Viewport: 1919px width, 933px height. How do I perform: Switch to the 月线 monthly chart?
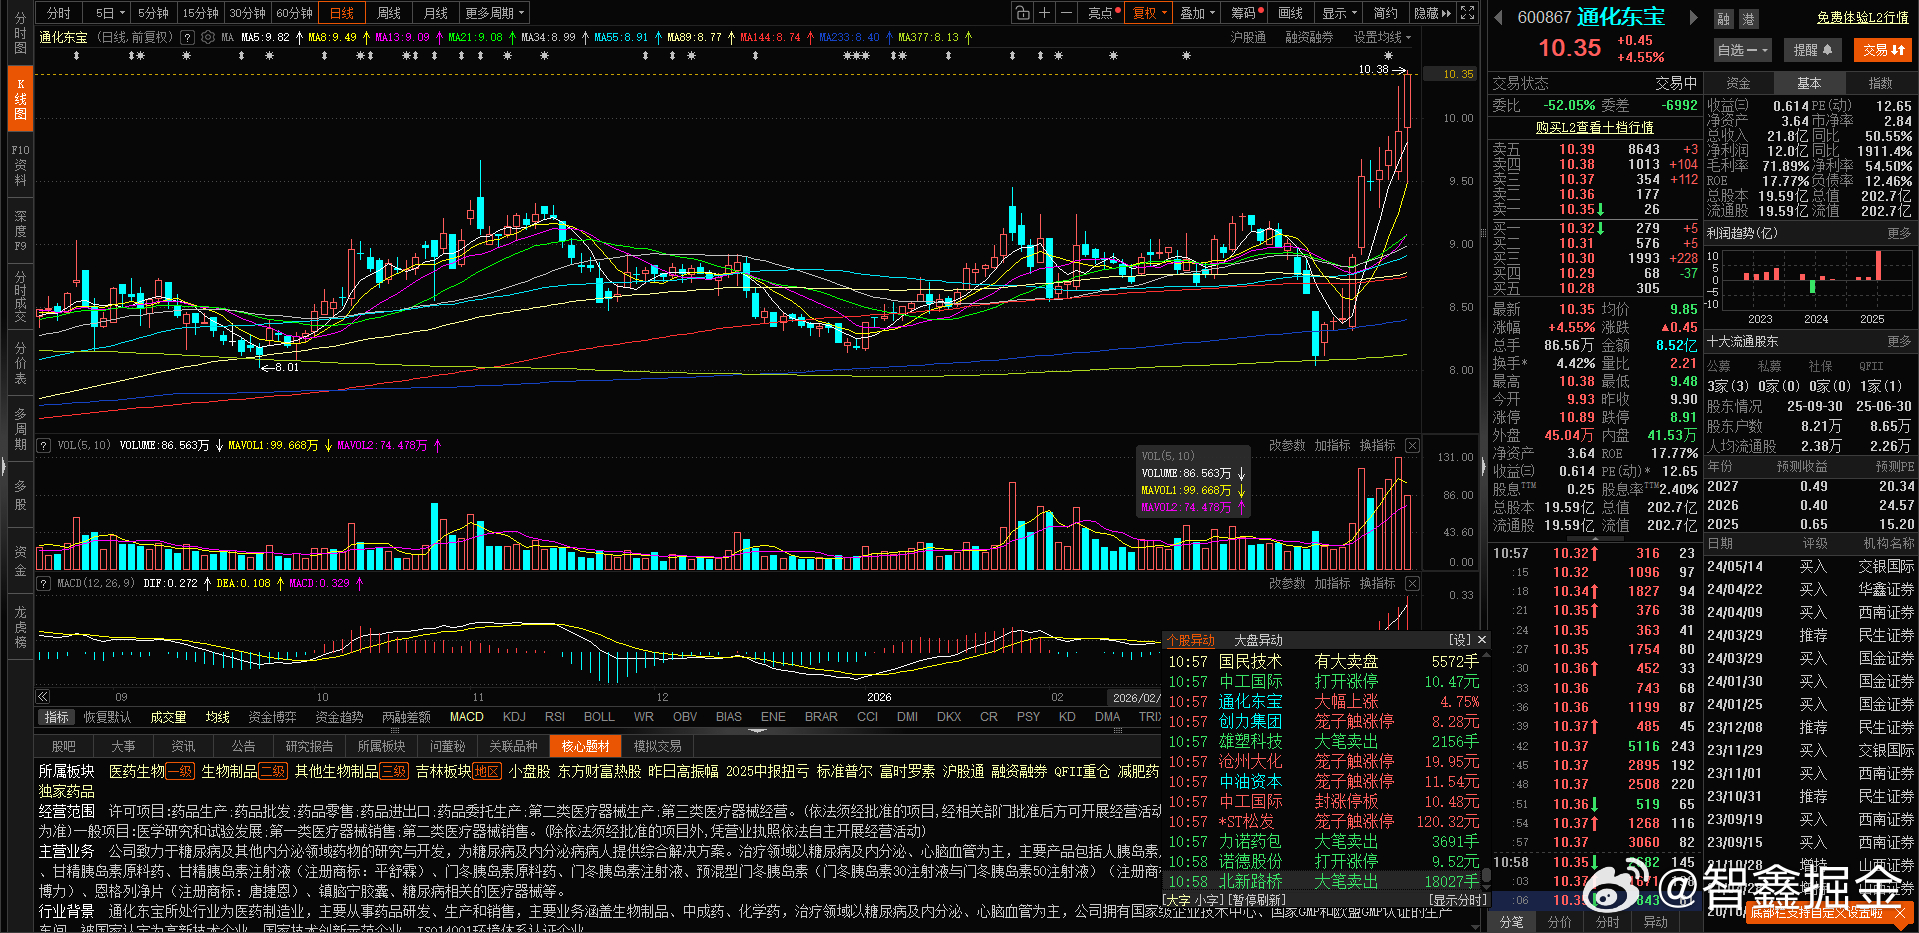pos(435,13)
